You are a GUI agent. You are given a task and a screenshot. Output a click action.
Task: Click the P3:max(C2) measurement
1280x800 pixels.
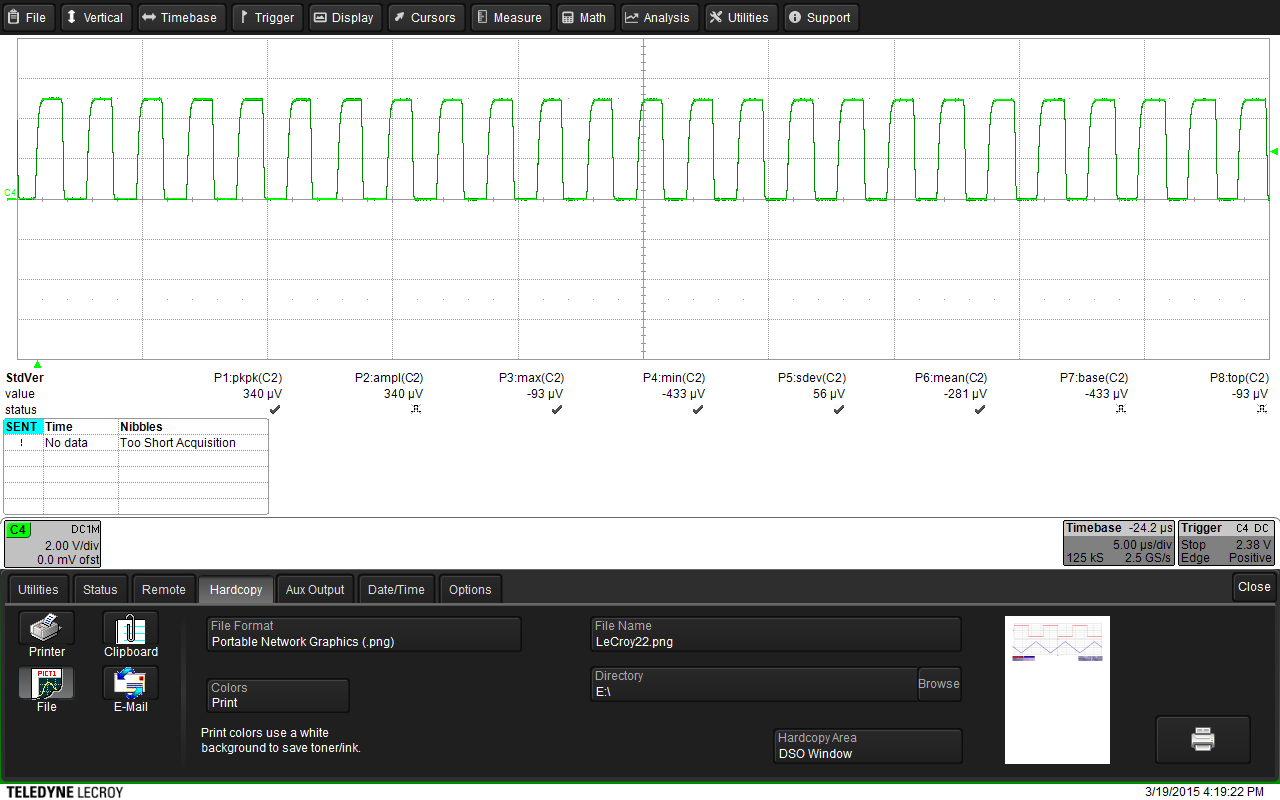point(531,378)
